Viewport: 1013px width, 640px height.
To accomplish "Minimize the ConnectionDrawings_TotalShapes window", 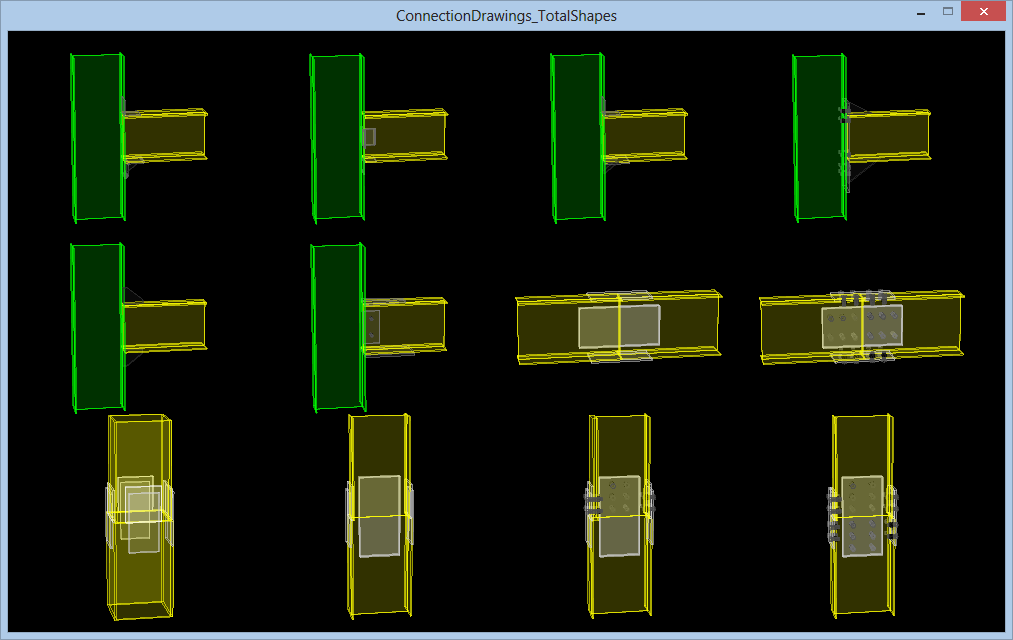I will 919,13.
